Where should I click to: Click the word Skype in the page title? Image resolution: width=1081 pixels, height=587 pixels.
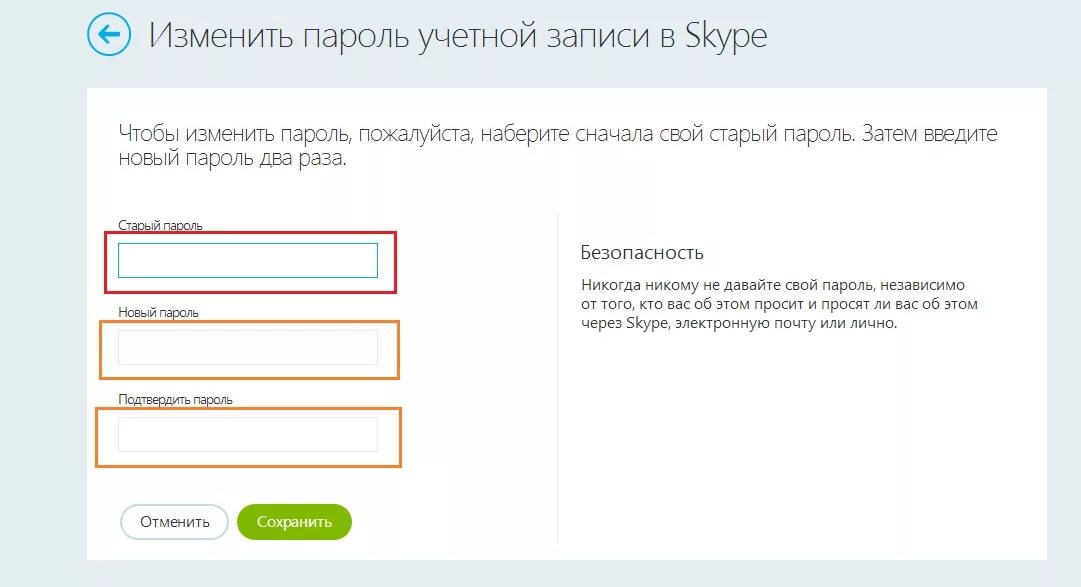(726, 37)
